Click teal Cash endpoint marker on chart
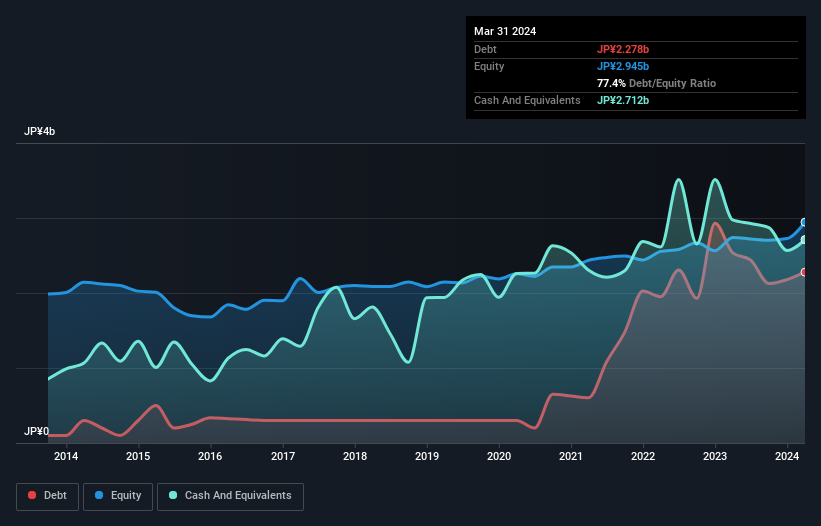Image resolution: width=821 pixels, height=526 pixels. tap(803, 240)
